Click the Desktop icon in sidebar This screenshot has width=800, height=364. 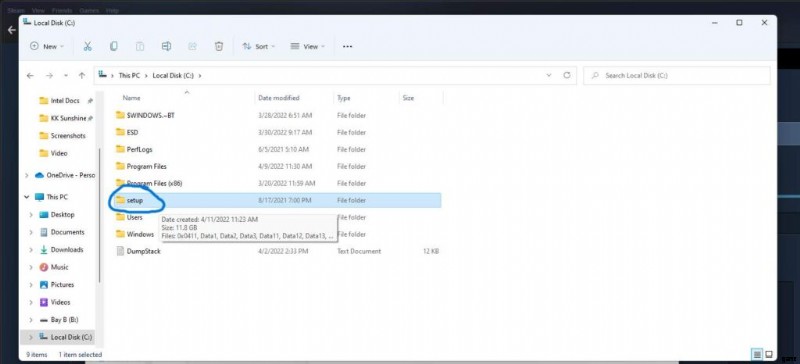click(44, 215)
